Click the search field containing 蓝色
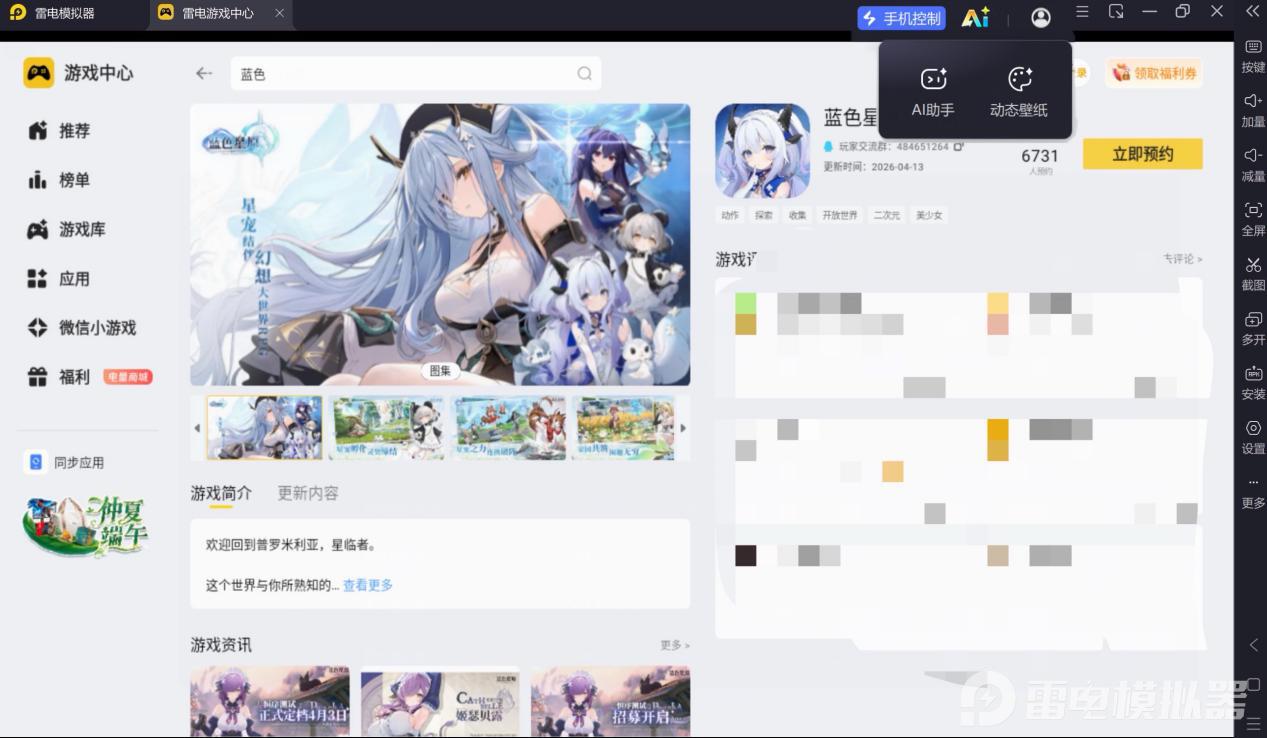This screenshot has height=738, width=1267. coord(416,74)
